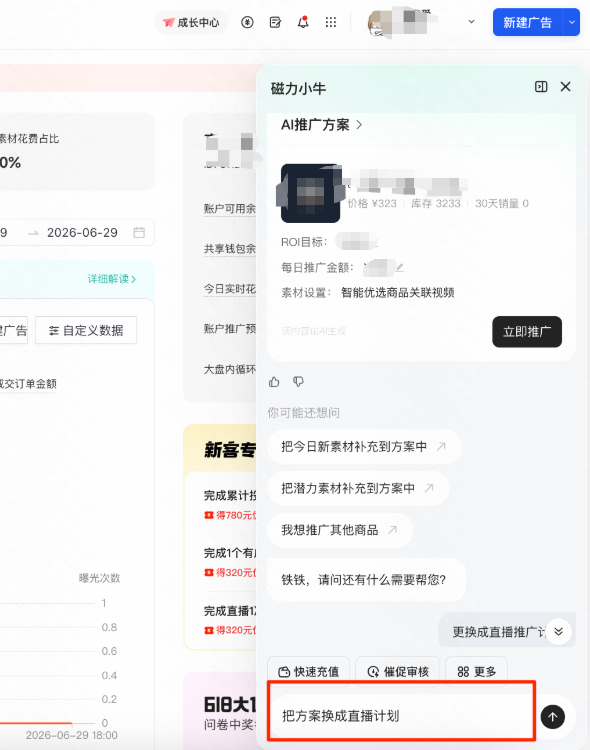Give a thumbs-up to the answer
The width and height of the screenshot is (590, 750).
(x=274, y=382)
